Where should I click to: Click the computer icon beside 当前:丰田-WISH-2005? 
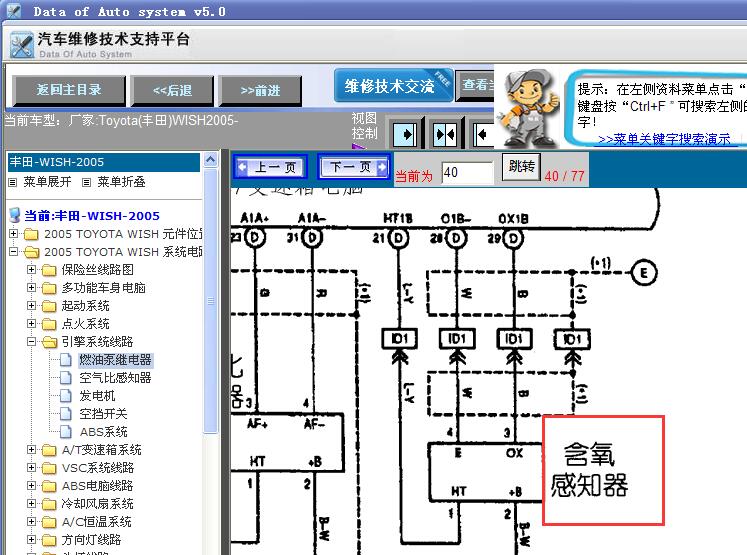[15, 215]
